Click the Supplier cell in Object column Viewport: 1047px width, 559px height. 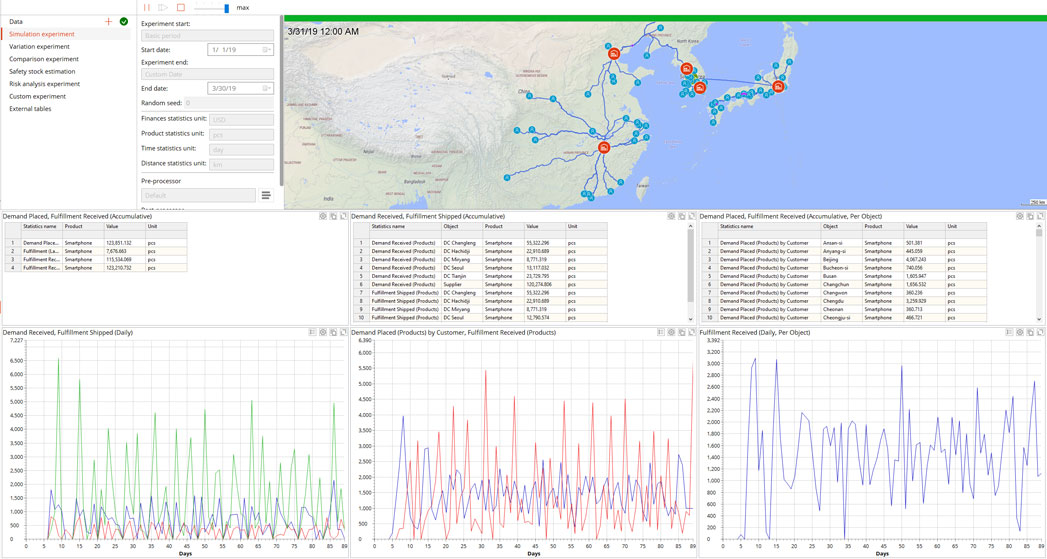(461, 285)
